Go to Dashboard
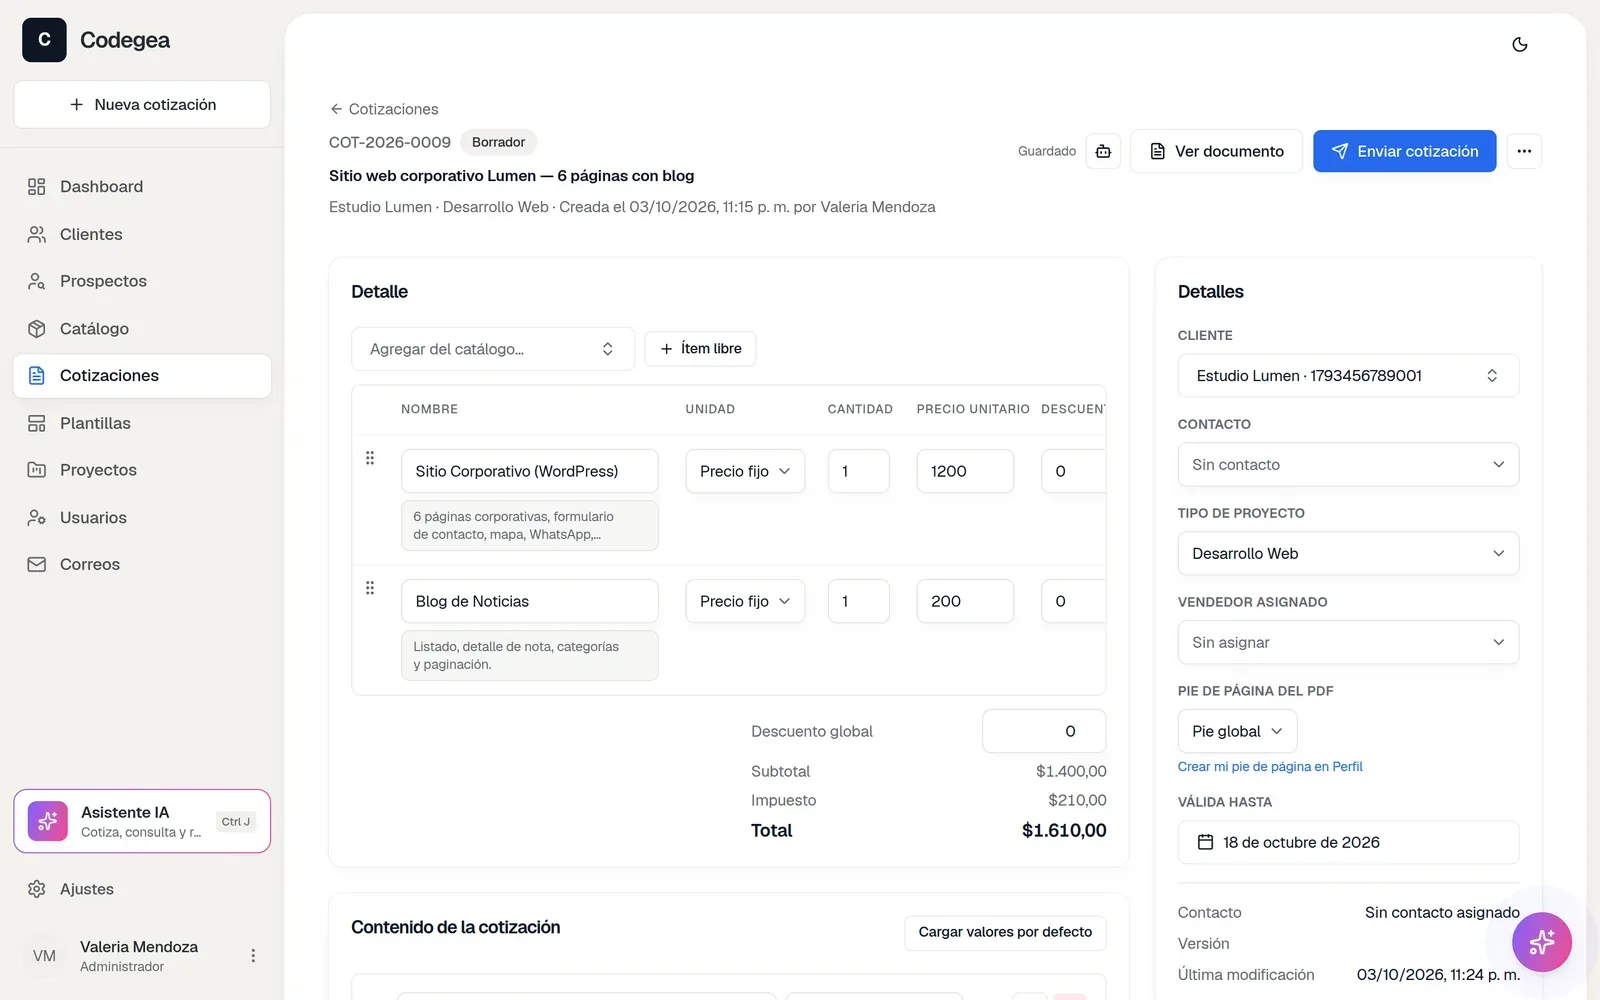The height and width of the screenshot is (1000, 1600). (x=142, y=187)
